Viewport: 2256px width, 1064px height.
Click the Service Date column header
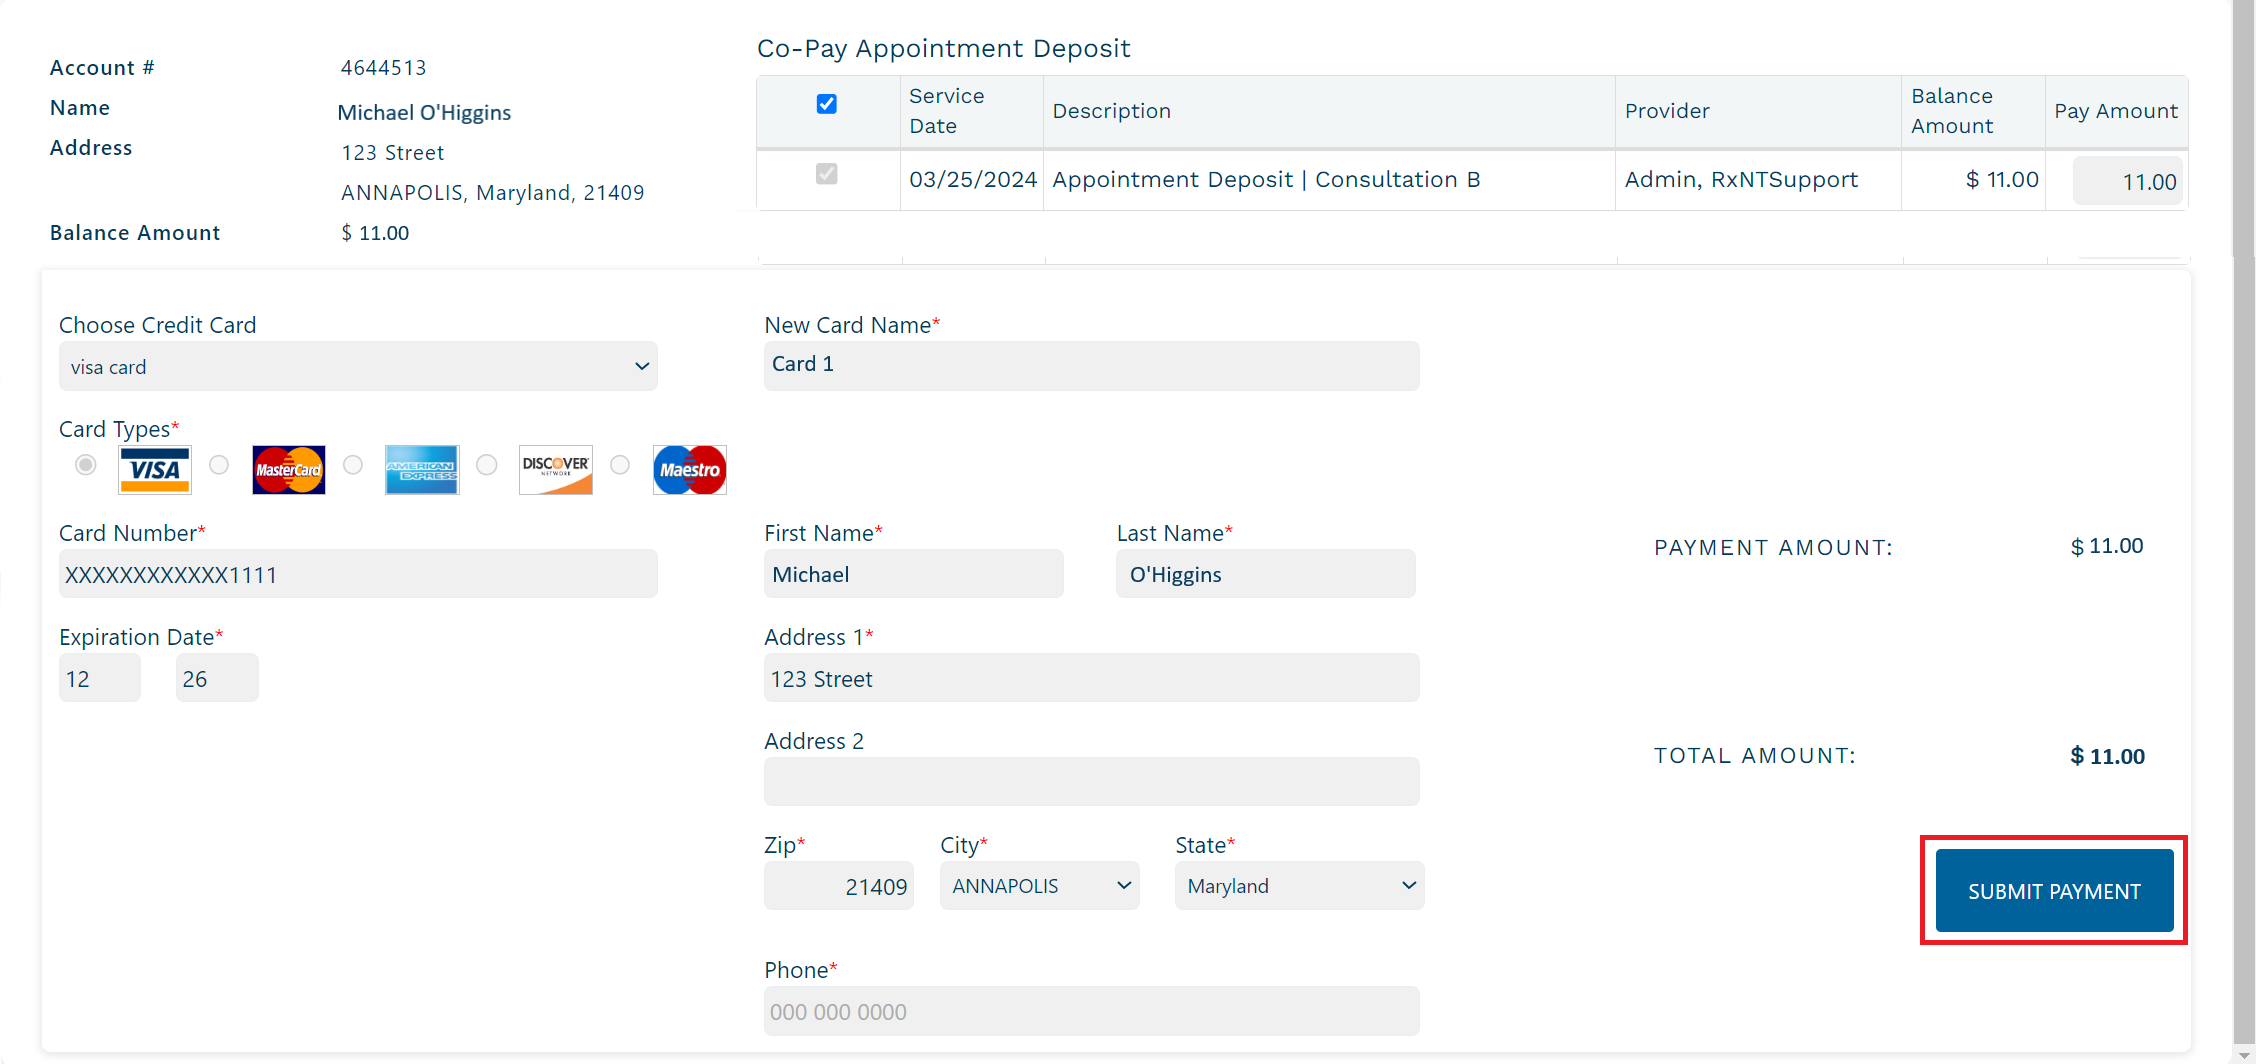point(971,111)
